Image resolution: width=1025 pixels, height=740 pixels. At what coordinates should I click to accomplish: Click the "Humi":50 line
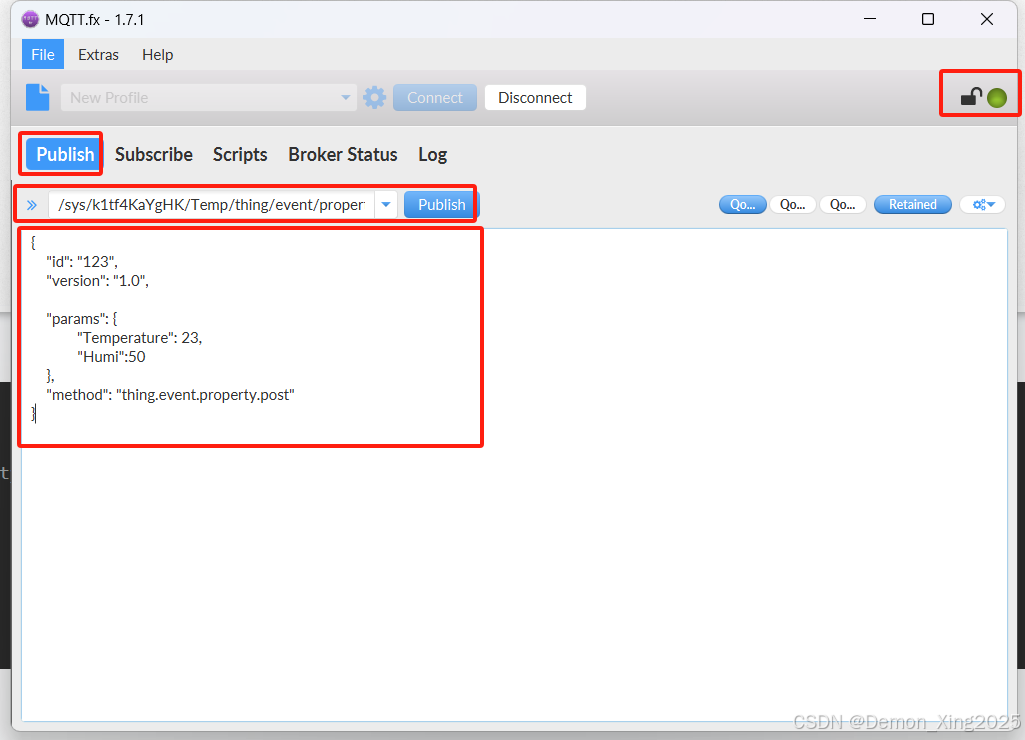[111, 356]
